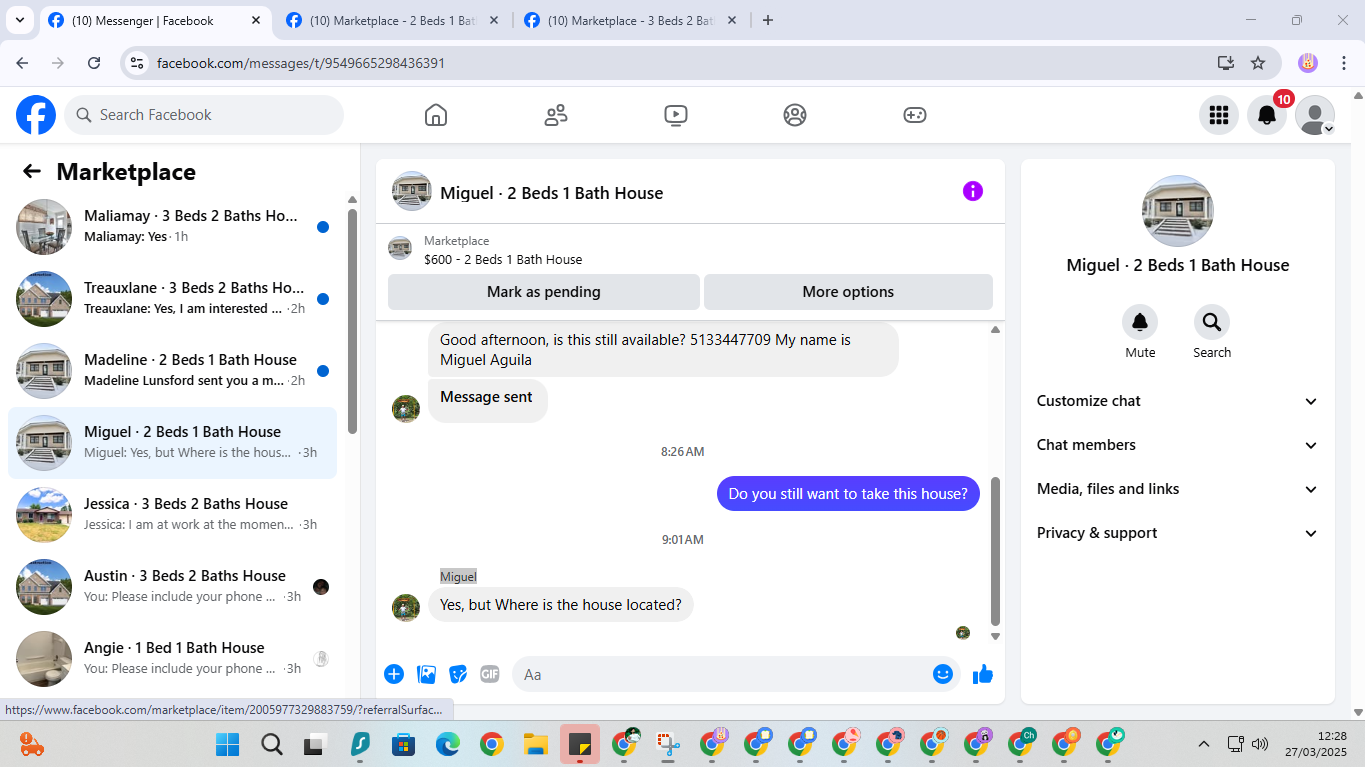Open Austin 3 Beds 2 Baths House conversation
1365x767 pixels.
coord(172,587)
